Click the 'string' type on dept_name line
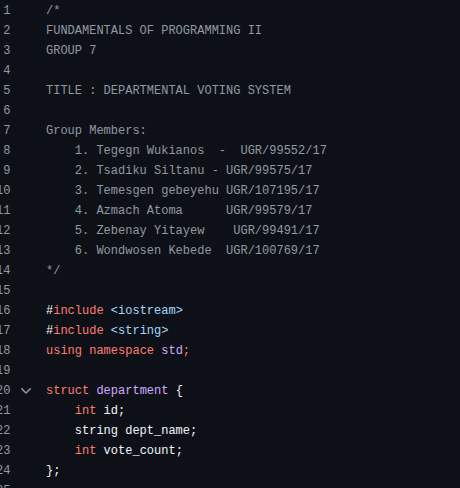Viewport: 460px width, 488px height. click(96, 430)
